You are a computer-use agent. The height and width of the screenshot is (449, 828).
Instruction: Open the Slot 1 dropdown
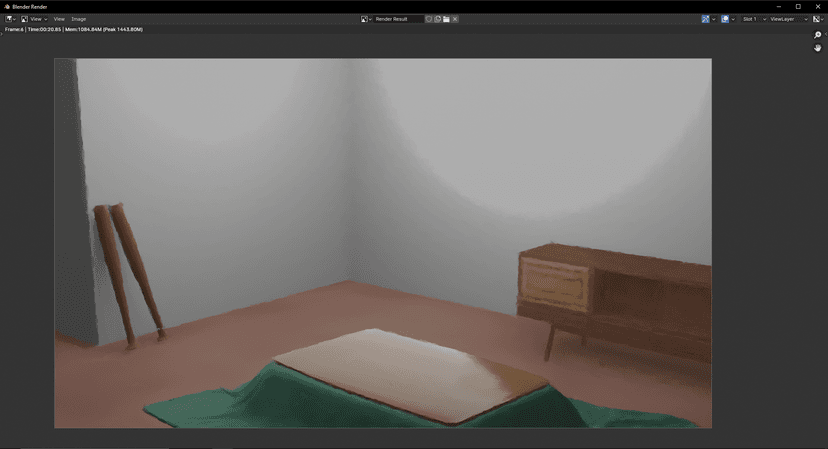click(x=753, y=19)
